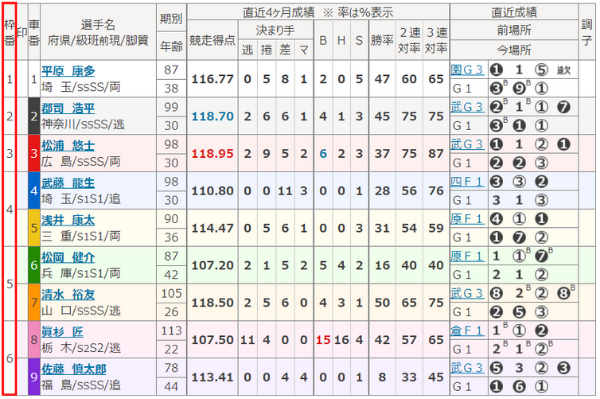Click the red number 3 car badge
This screenshot has width=600, height=399.
34,153
